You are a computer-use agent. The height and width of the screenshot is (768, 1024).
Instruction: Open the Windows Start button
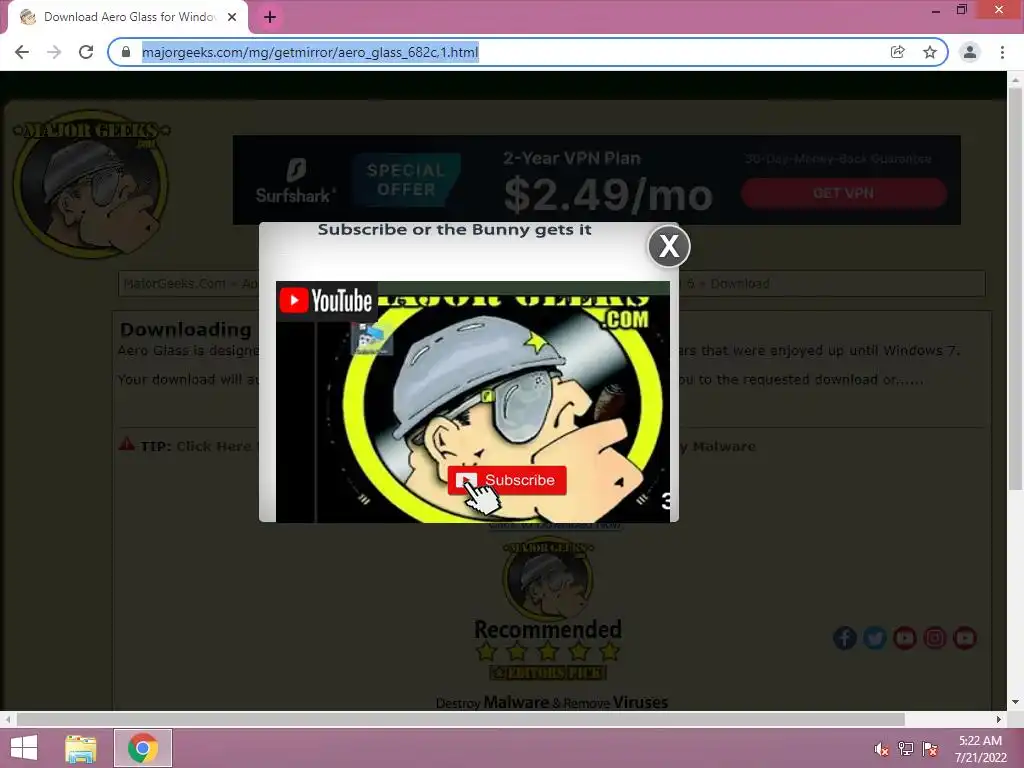pos(24,748)
